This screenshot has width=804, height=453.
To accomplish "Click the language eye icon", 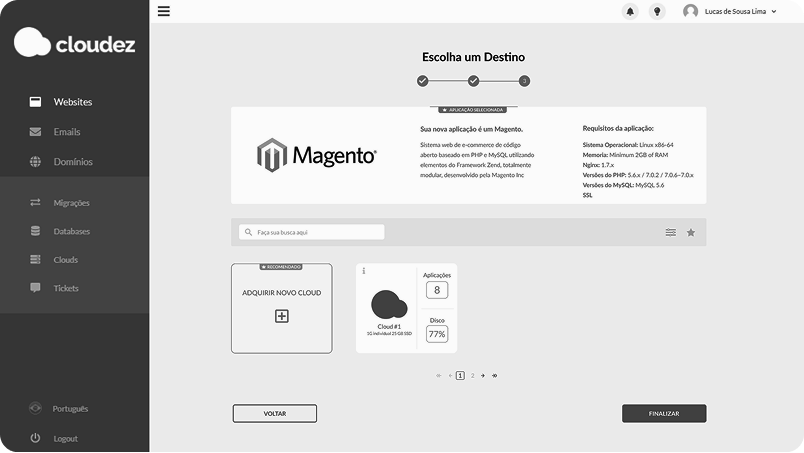I will (x=35, y=408).
